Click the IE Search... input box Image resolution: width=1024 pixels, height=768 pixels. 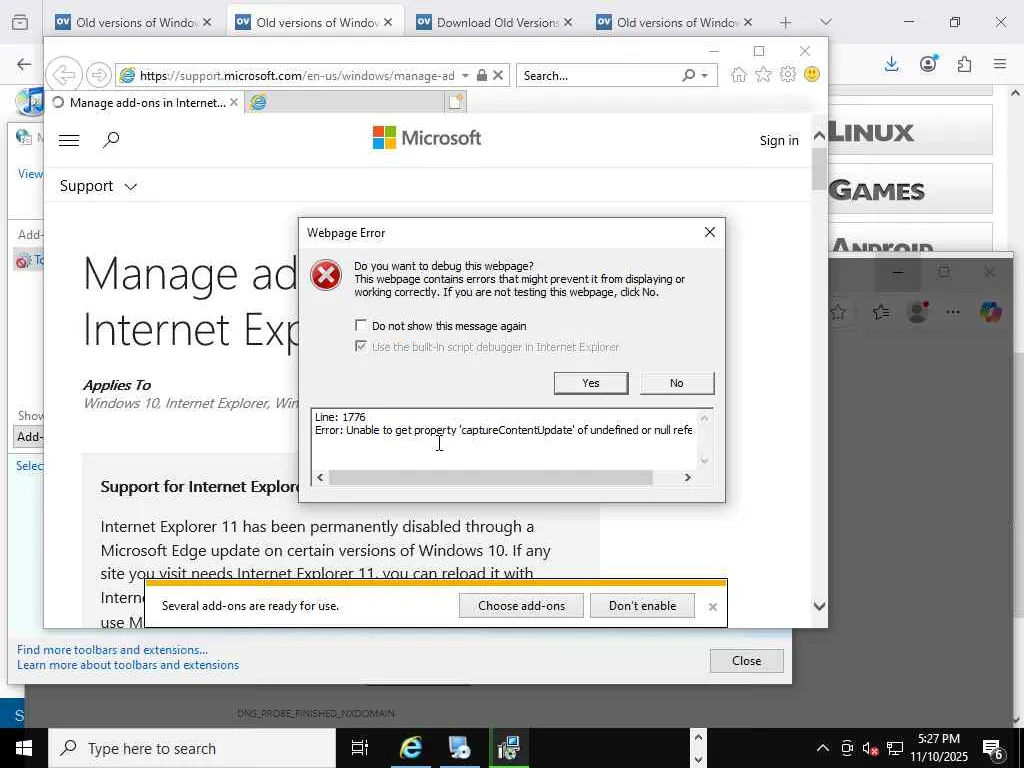(598, 76)
